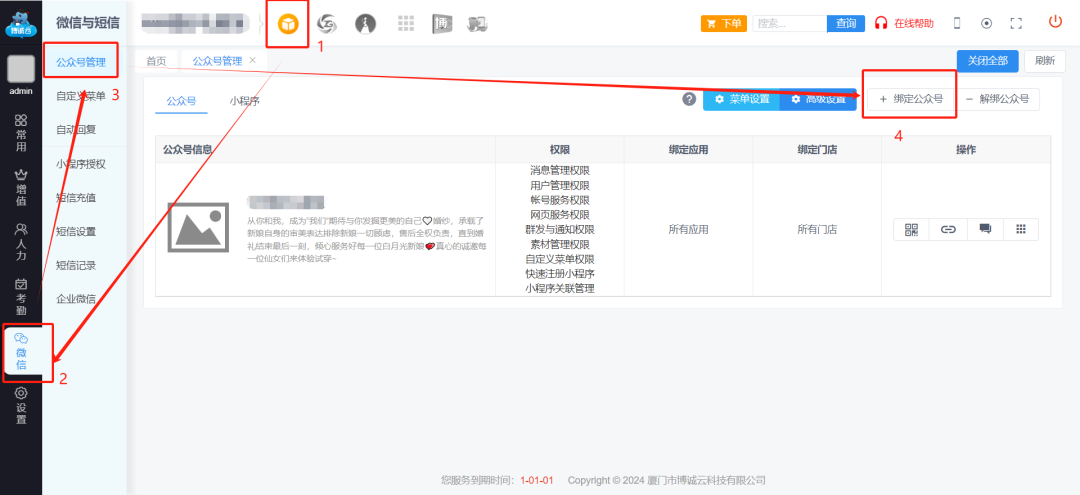This screenshot has width=1080, height=495.
Task: Open the photo gallery module icon in top bar
Action: (x=477, y=23)
